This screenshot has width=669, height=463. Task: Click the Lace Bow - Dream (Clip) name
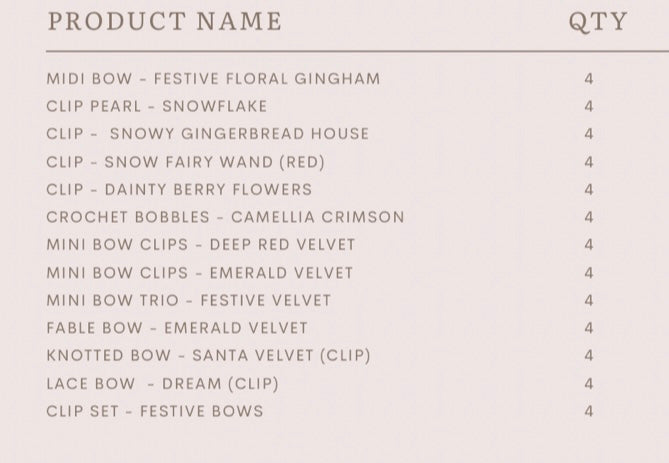[x=163, y=384]
